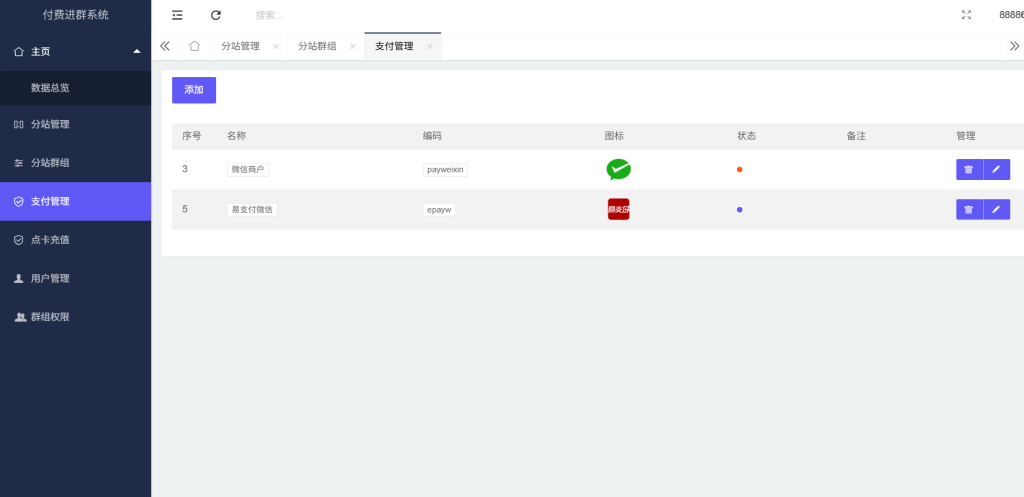Click the WeChat Pay green logo
1024x497 pixels.
point(618,170)
